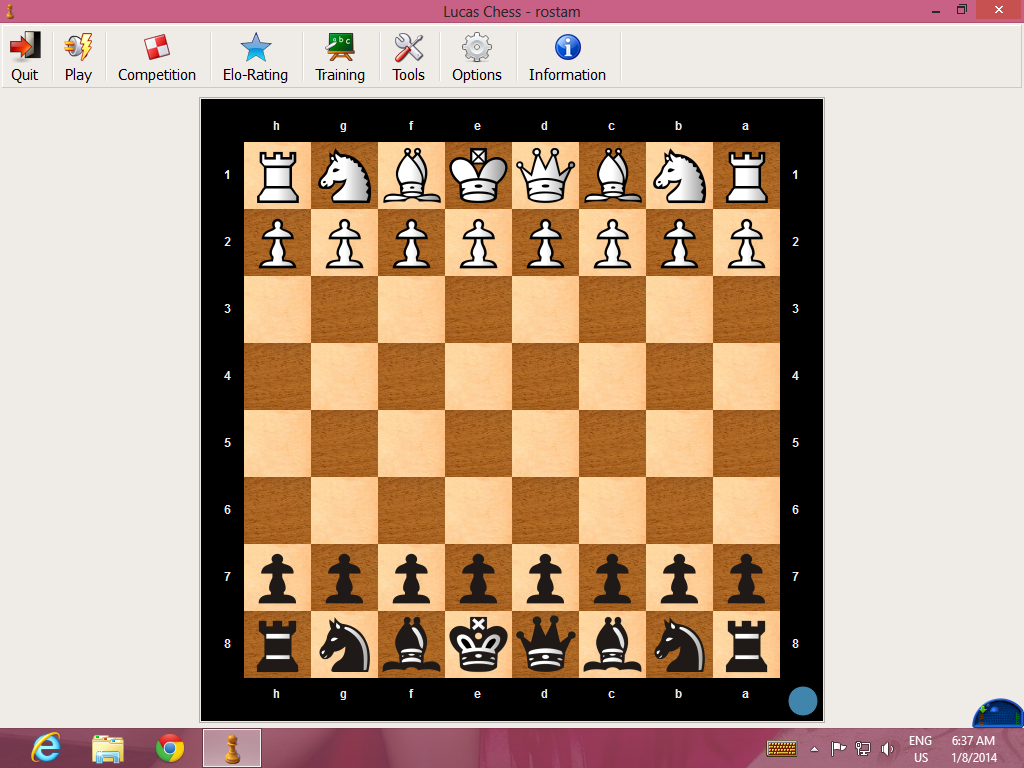Select the black queen on d8

click(545, 645)
